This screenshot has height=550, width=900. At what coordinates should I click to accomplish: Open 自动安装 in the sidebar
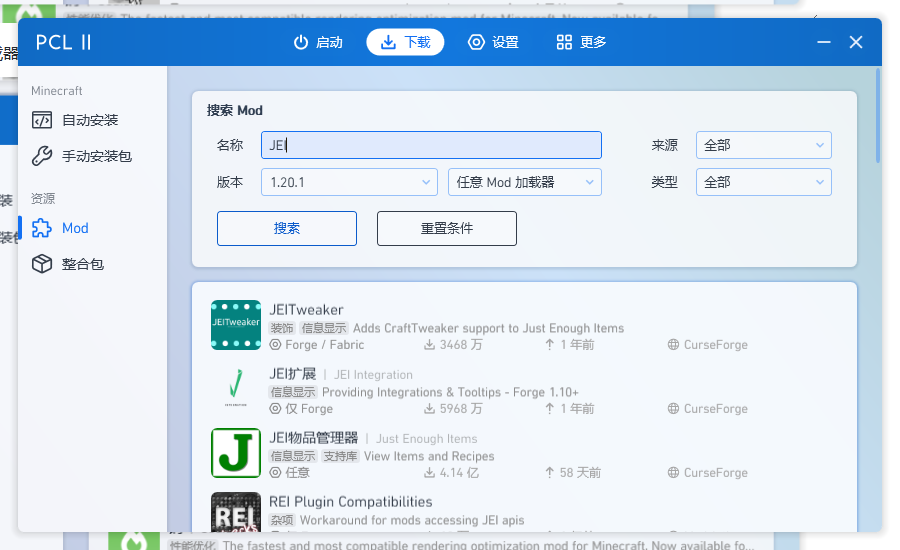click(90, 120)
